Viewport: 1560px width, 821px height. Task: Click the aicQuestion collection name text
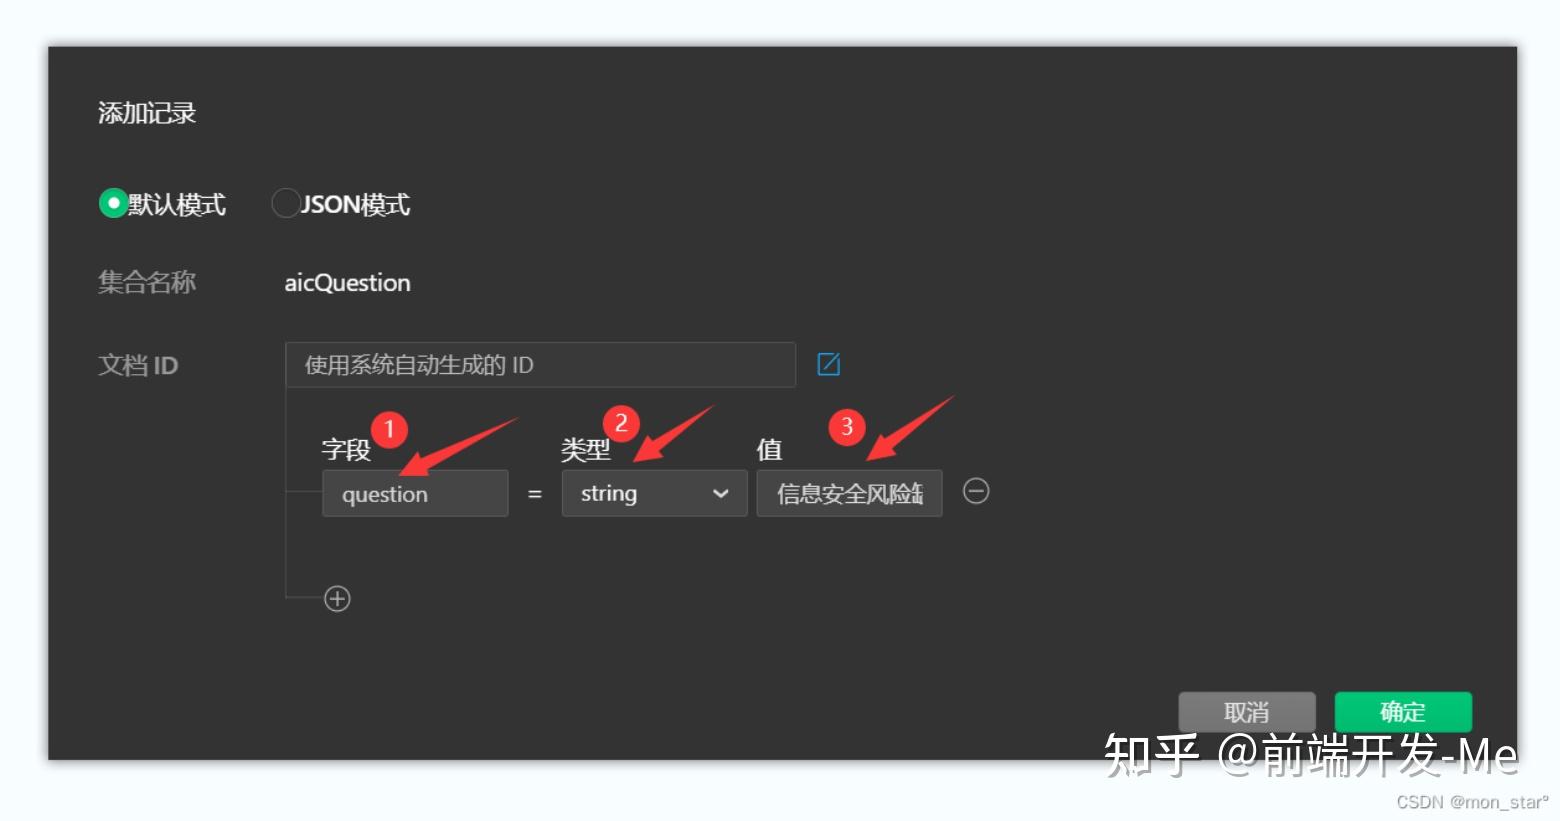347,283
